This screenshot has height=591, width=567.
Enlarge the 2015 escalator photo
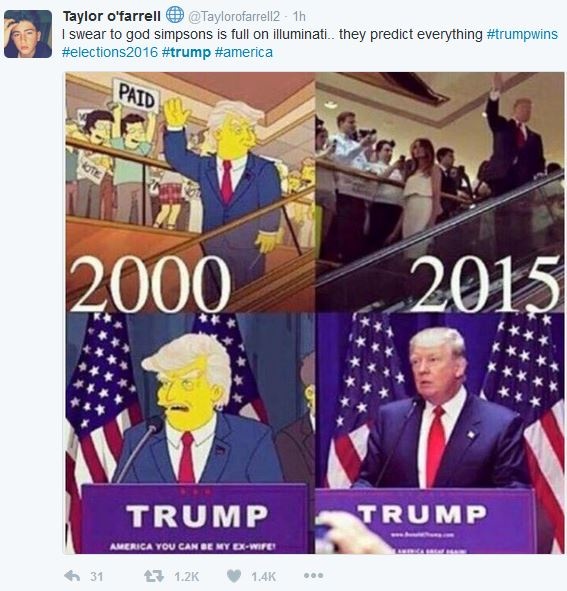click(x=440, y=192)
